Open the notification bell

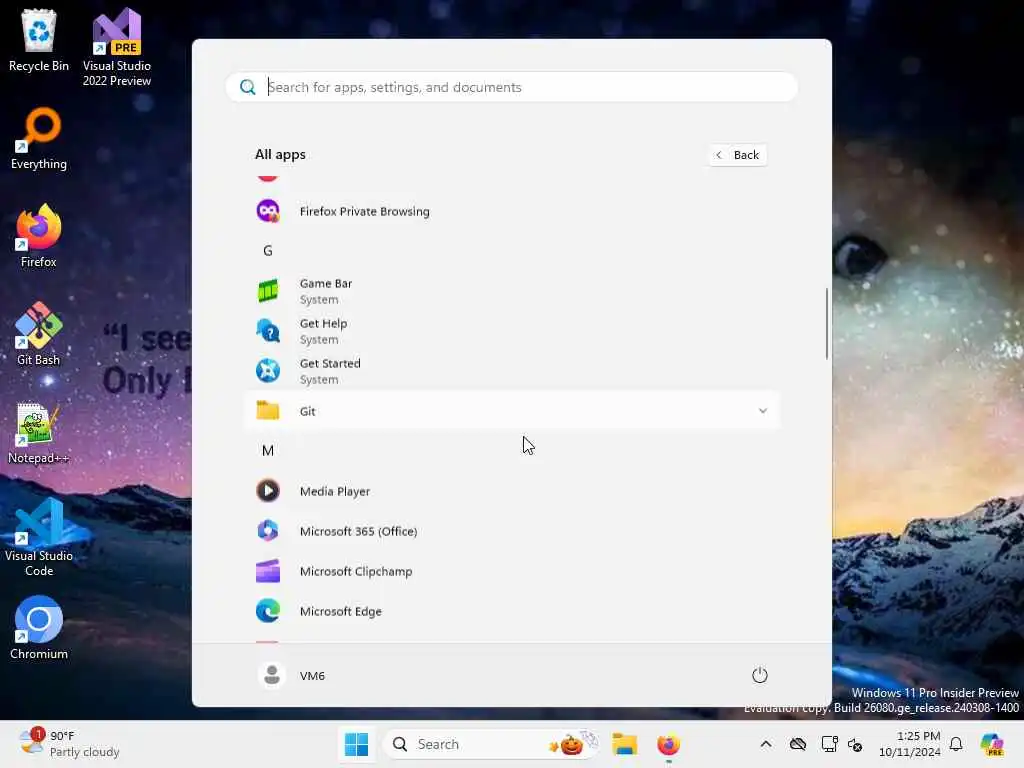pos(955,744)
